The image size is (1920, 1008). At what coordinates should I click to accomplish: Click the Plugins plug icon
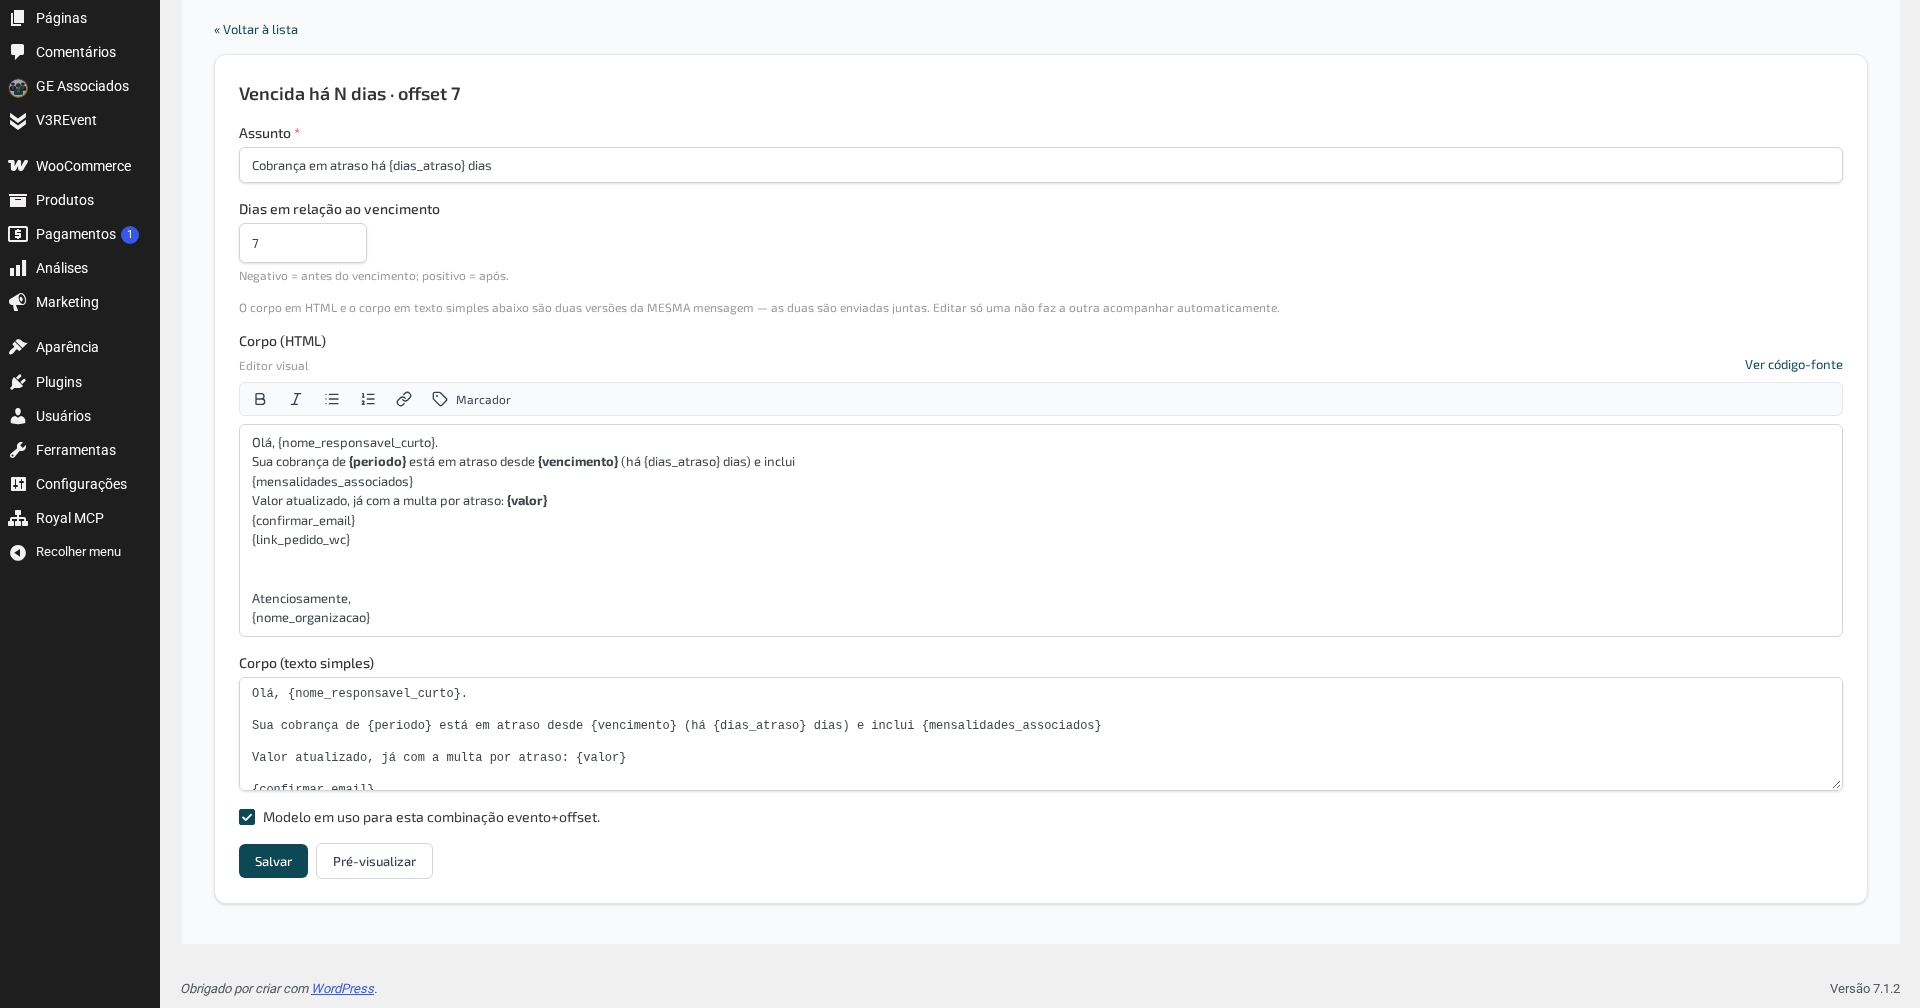18,382
